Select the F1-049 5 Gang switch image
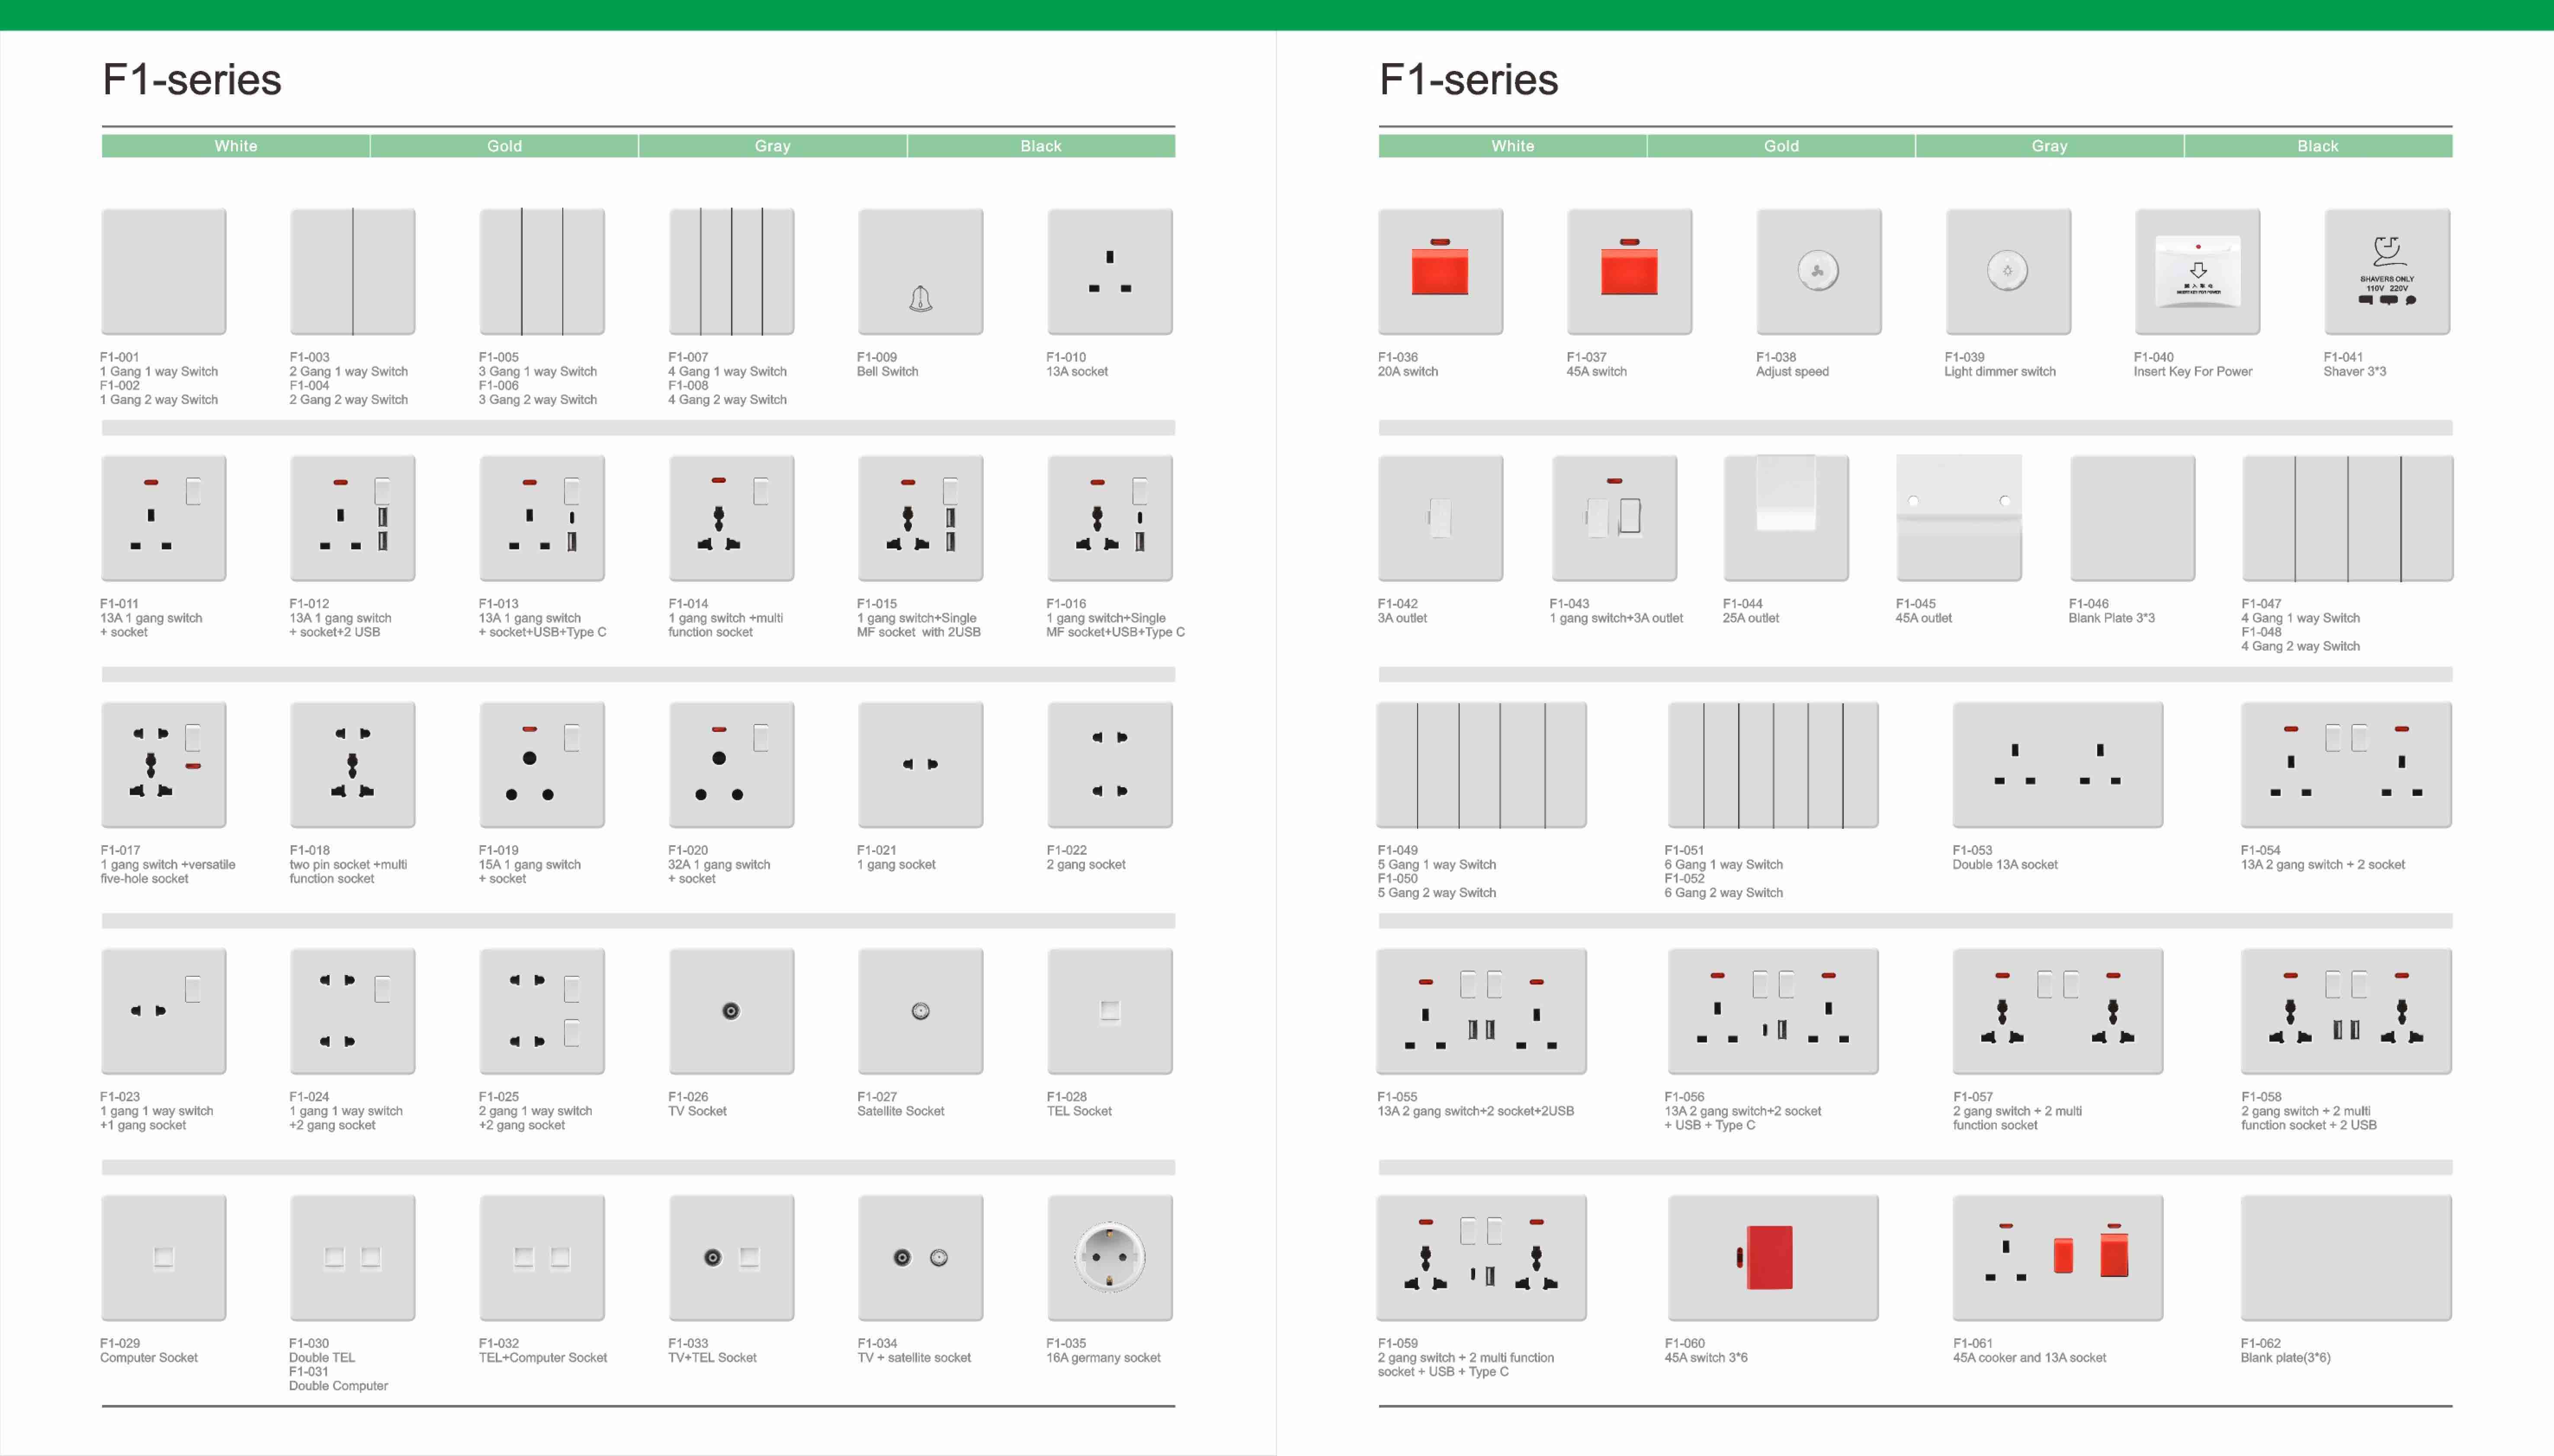The height and width of the screenshot is (1456, 2554). pyautogui.click(x=1481, y=765)
